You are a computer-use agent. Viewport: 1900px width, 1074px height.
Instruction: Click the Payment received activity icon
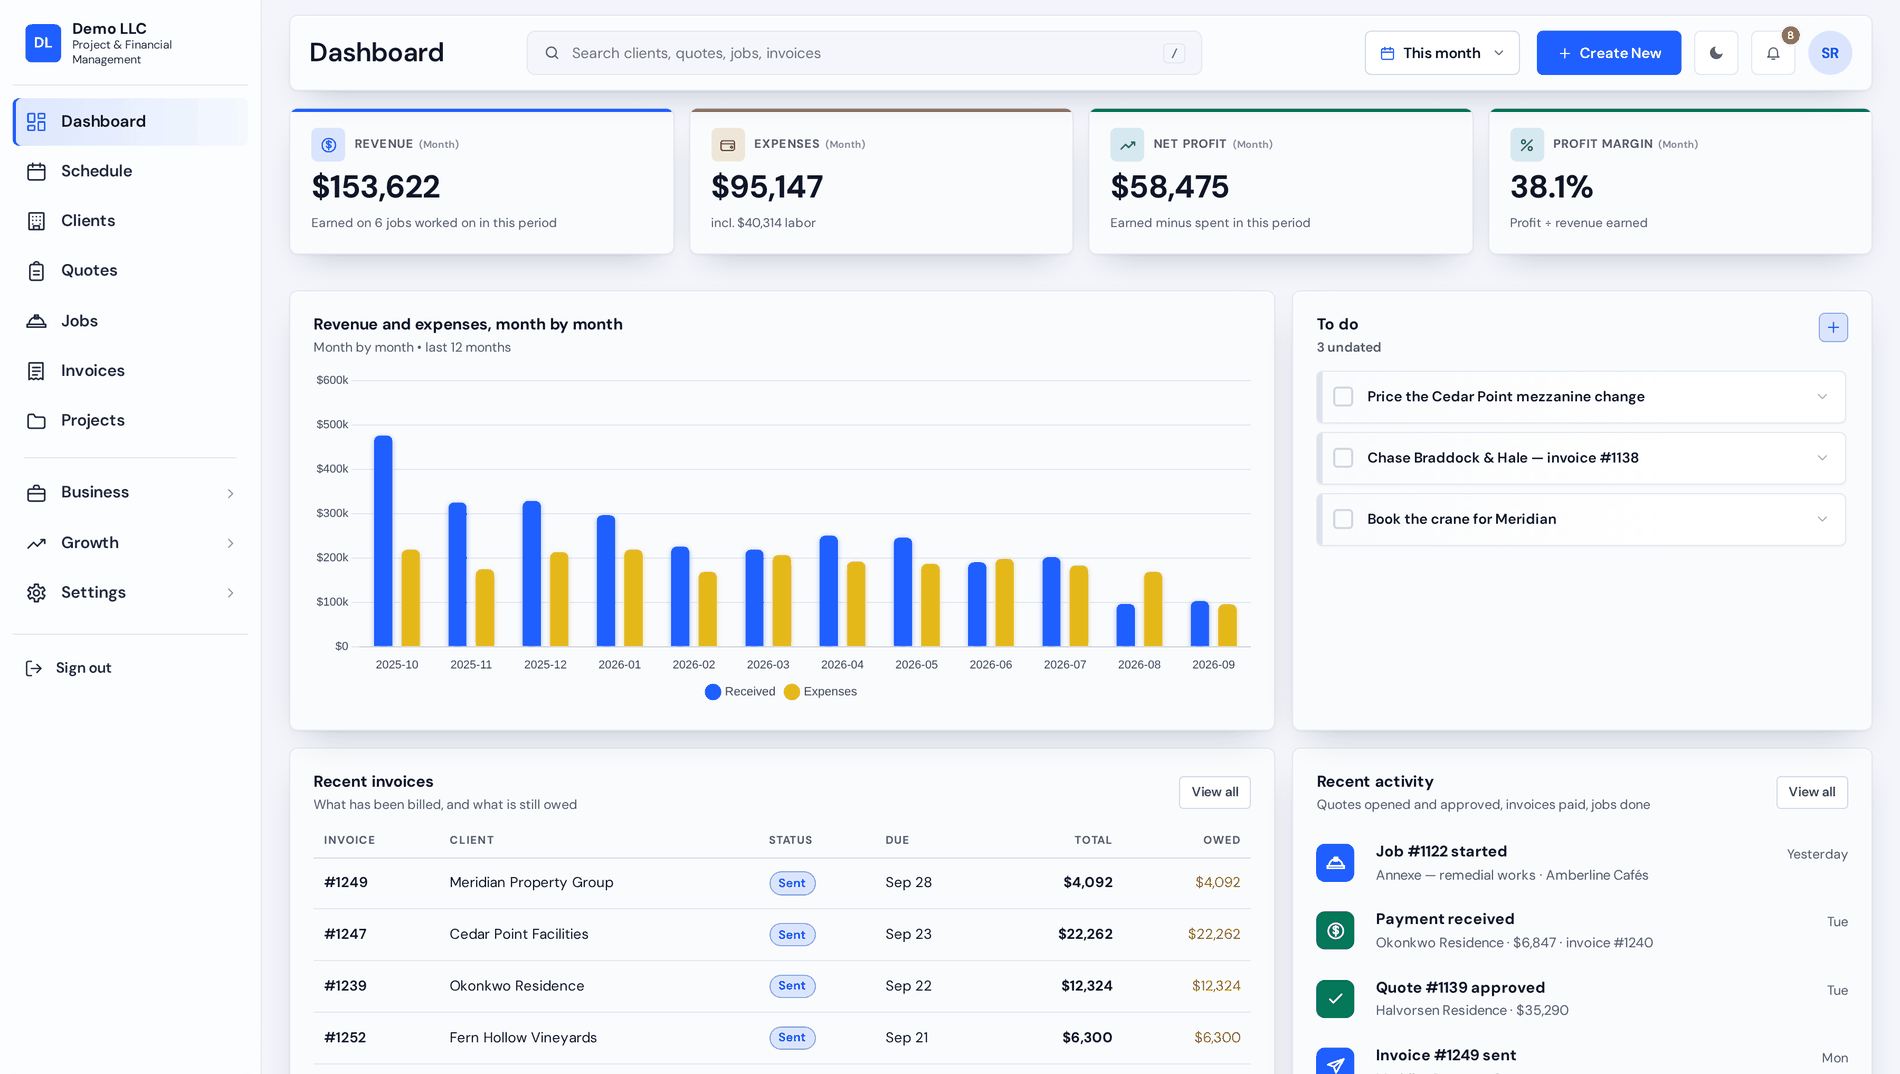click(1335, 930)
